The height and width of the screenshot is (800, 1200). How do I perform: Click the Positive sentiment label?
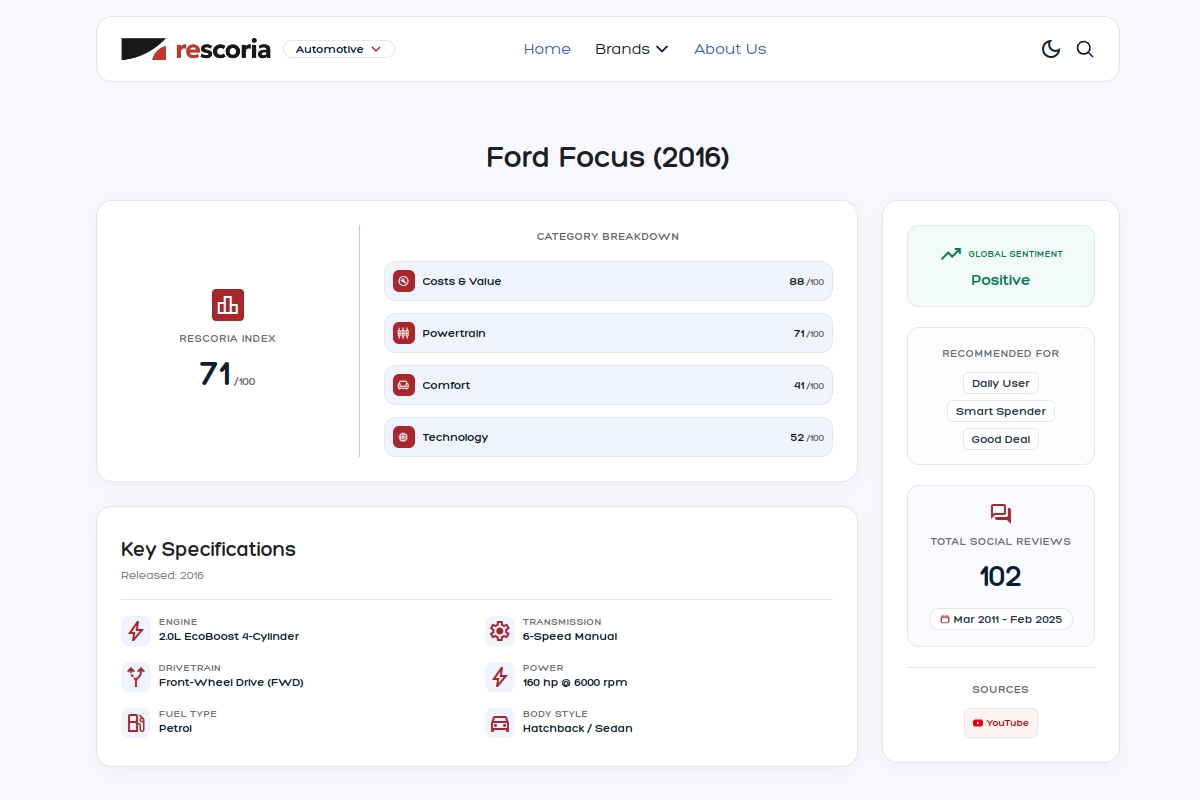coord(1001,280)
